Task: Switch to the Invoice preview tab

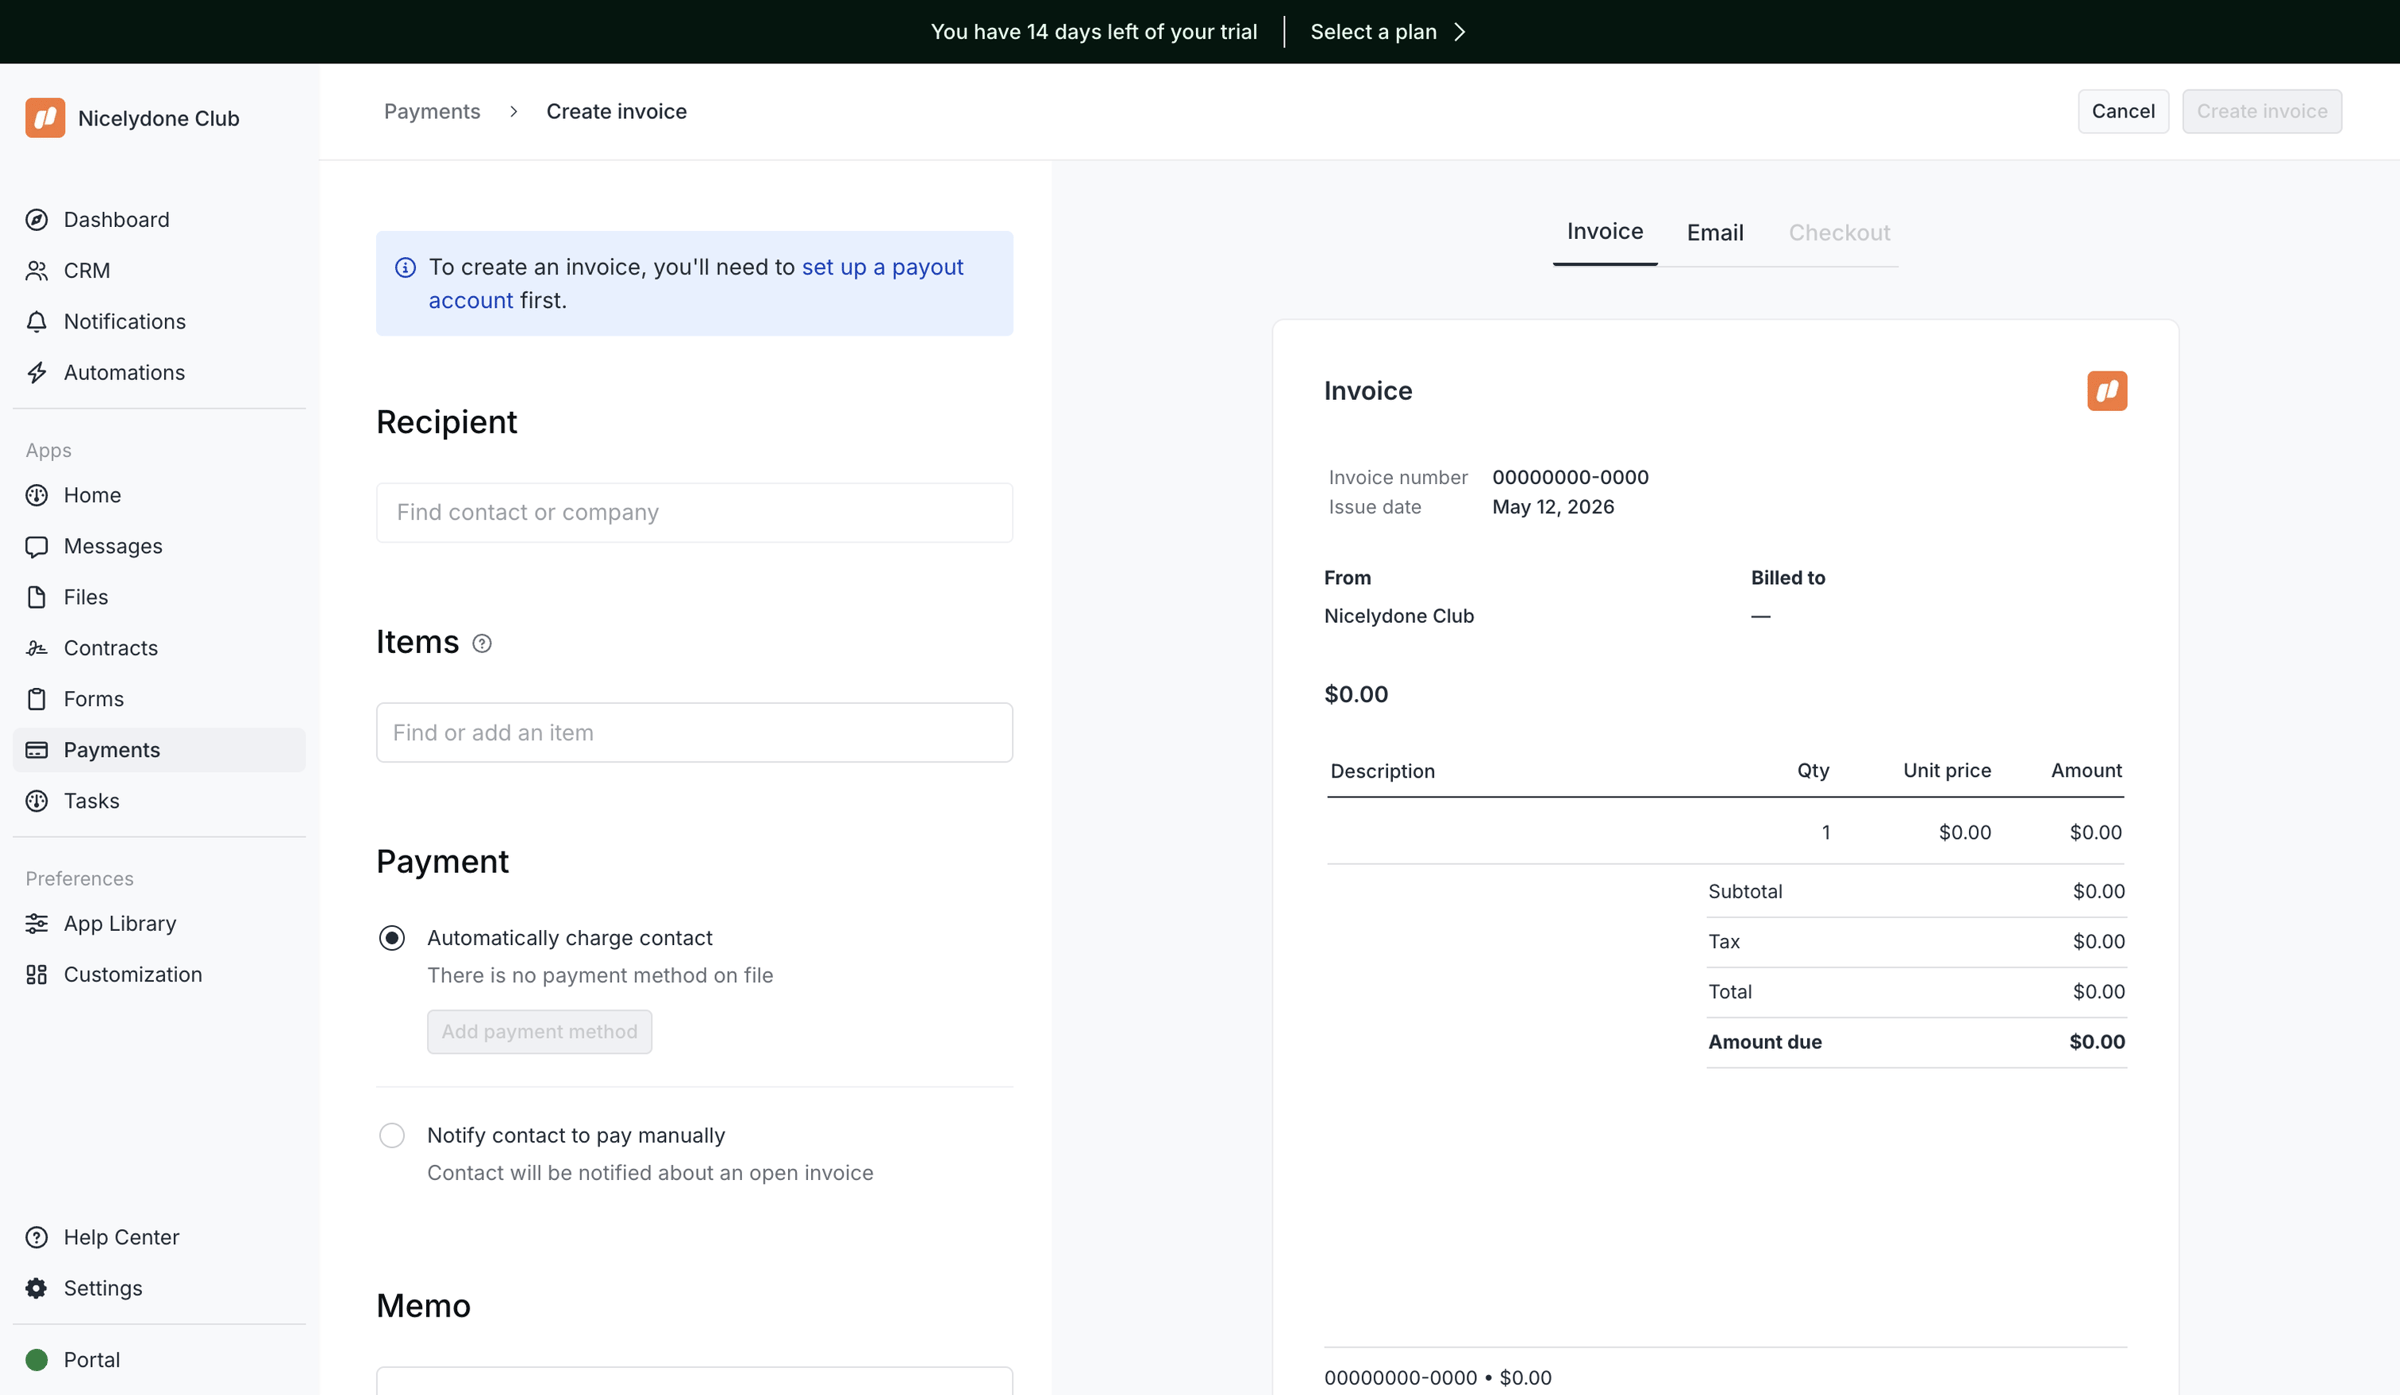Action: point(1605,232)
